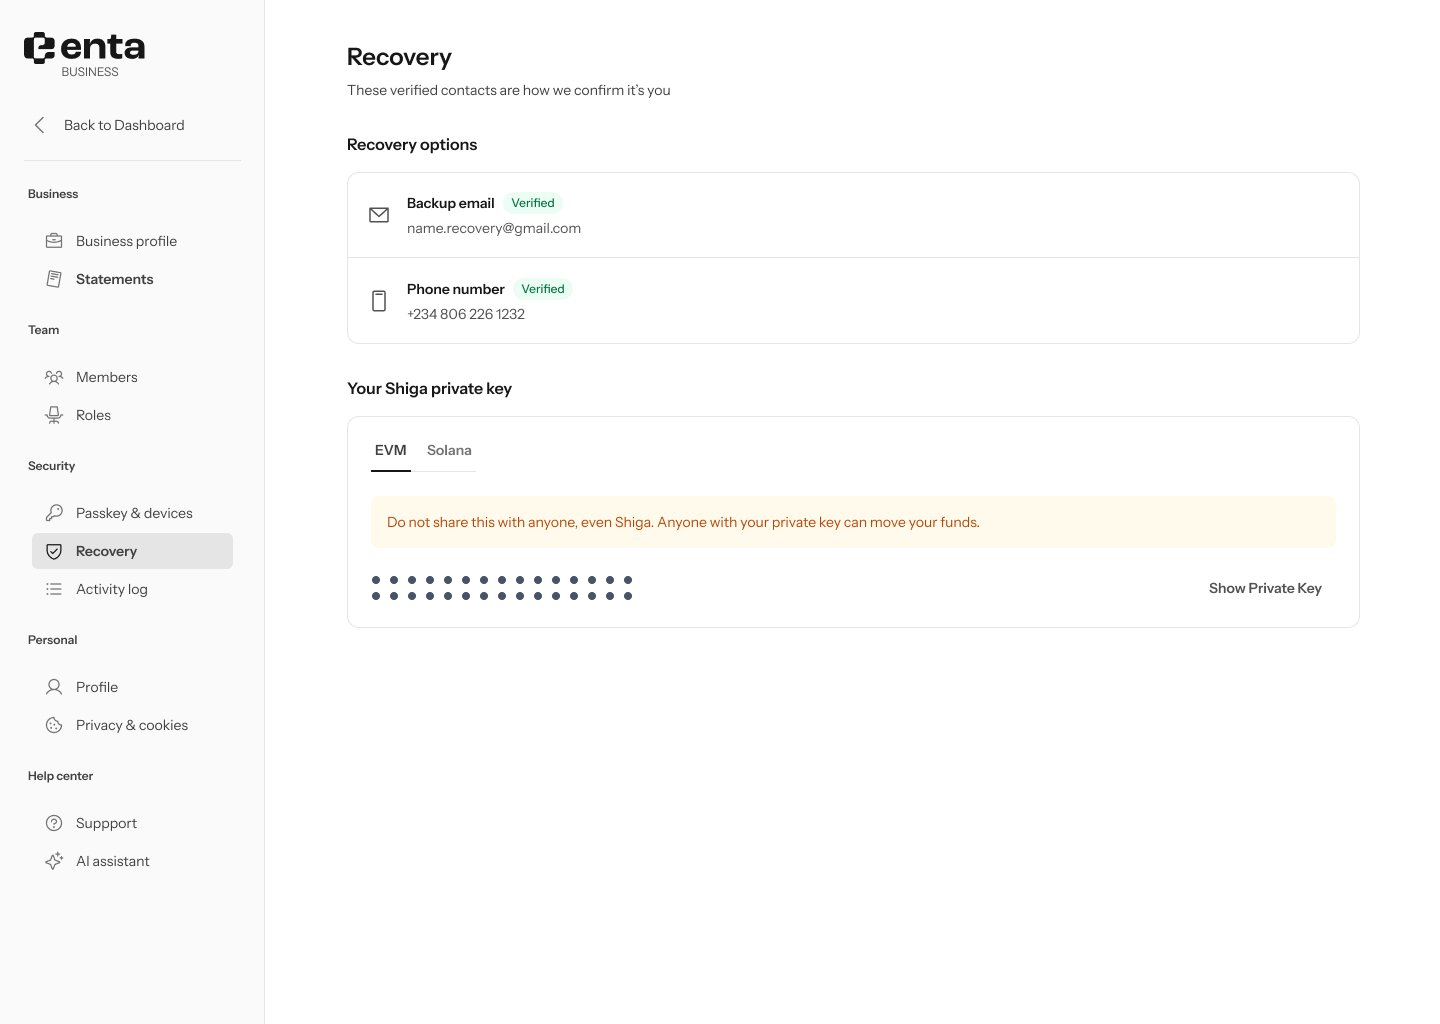Click the Support question mark icon
The width and height of the screenshot is (1440, 1024).
click(x=54, y=823)
